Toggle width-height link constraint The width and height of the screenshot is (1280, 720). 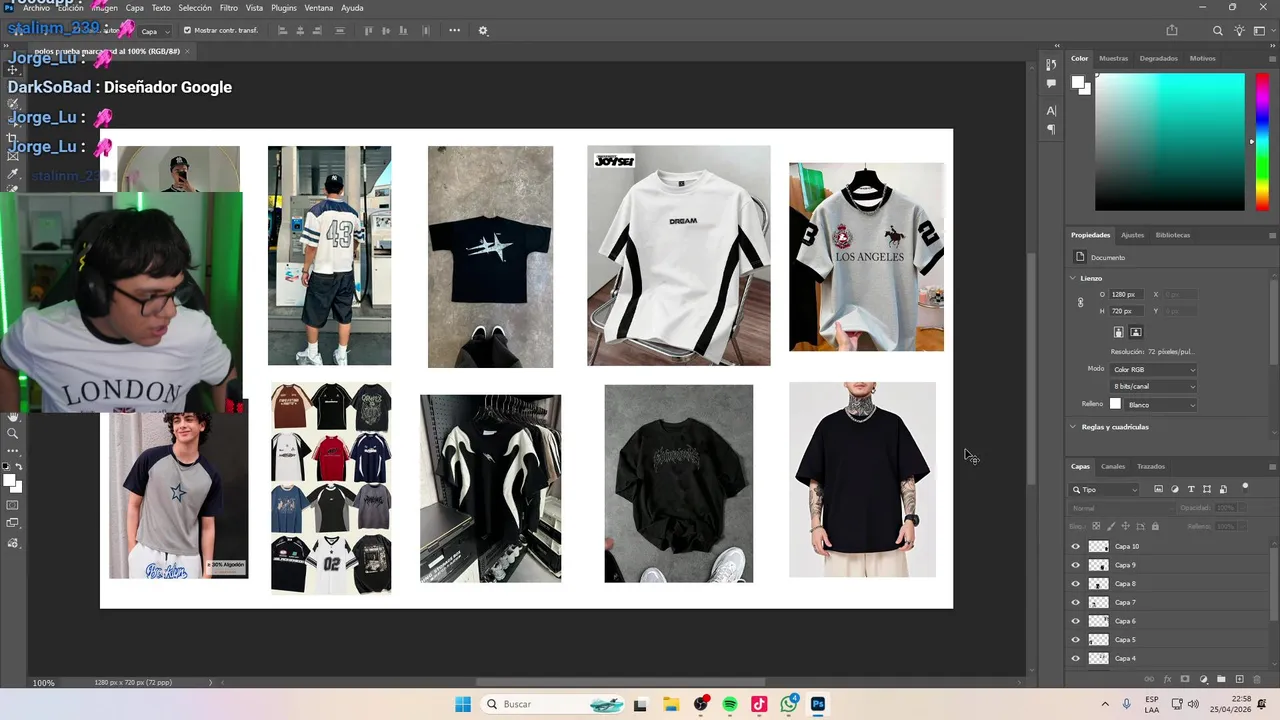tap(1080, 302)
